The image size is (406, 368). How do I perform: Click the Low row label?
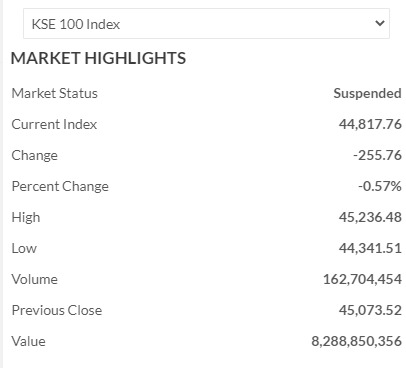(x=24, y=248)
